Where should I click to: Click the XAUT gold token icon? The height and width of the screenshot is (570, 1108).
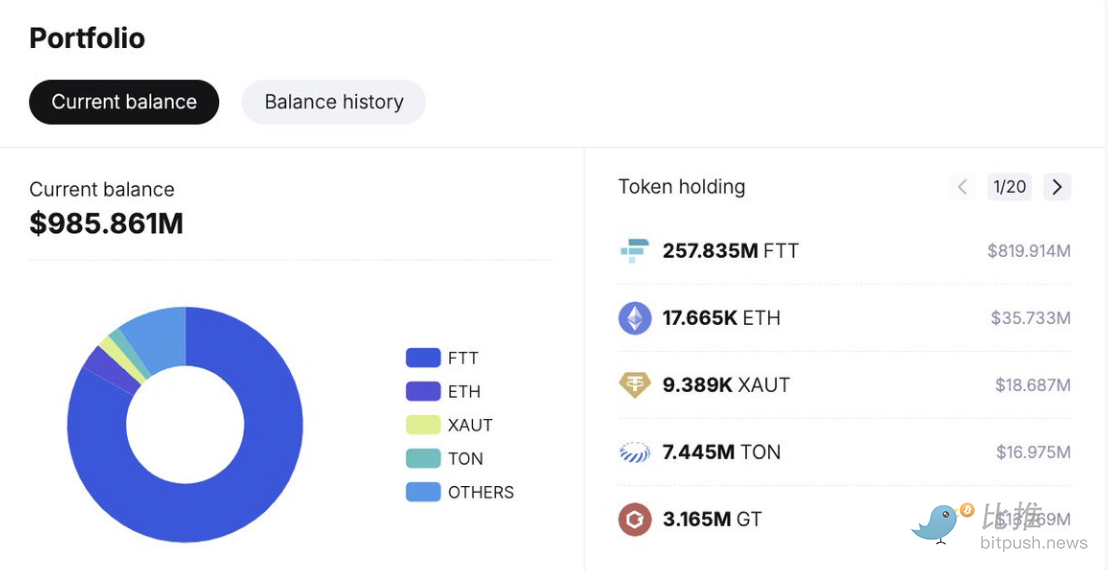point(634,385)
